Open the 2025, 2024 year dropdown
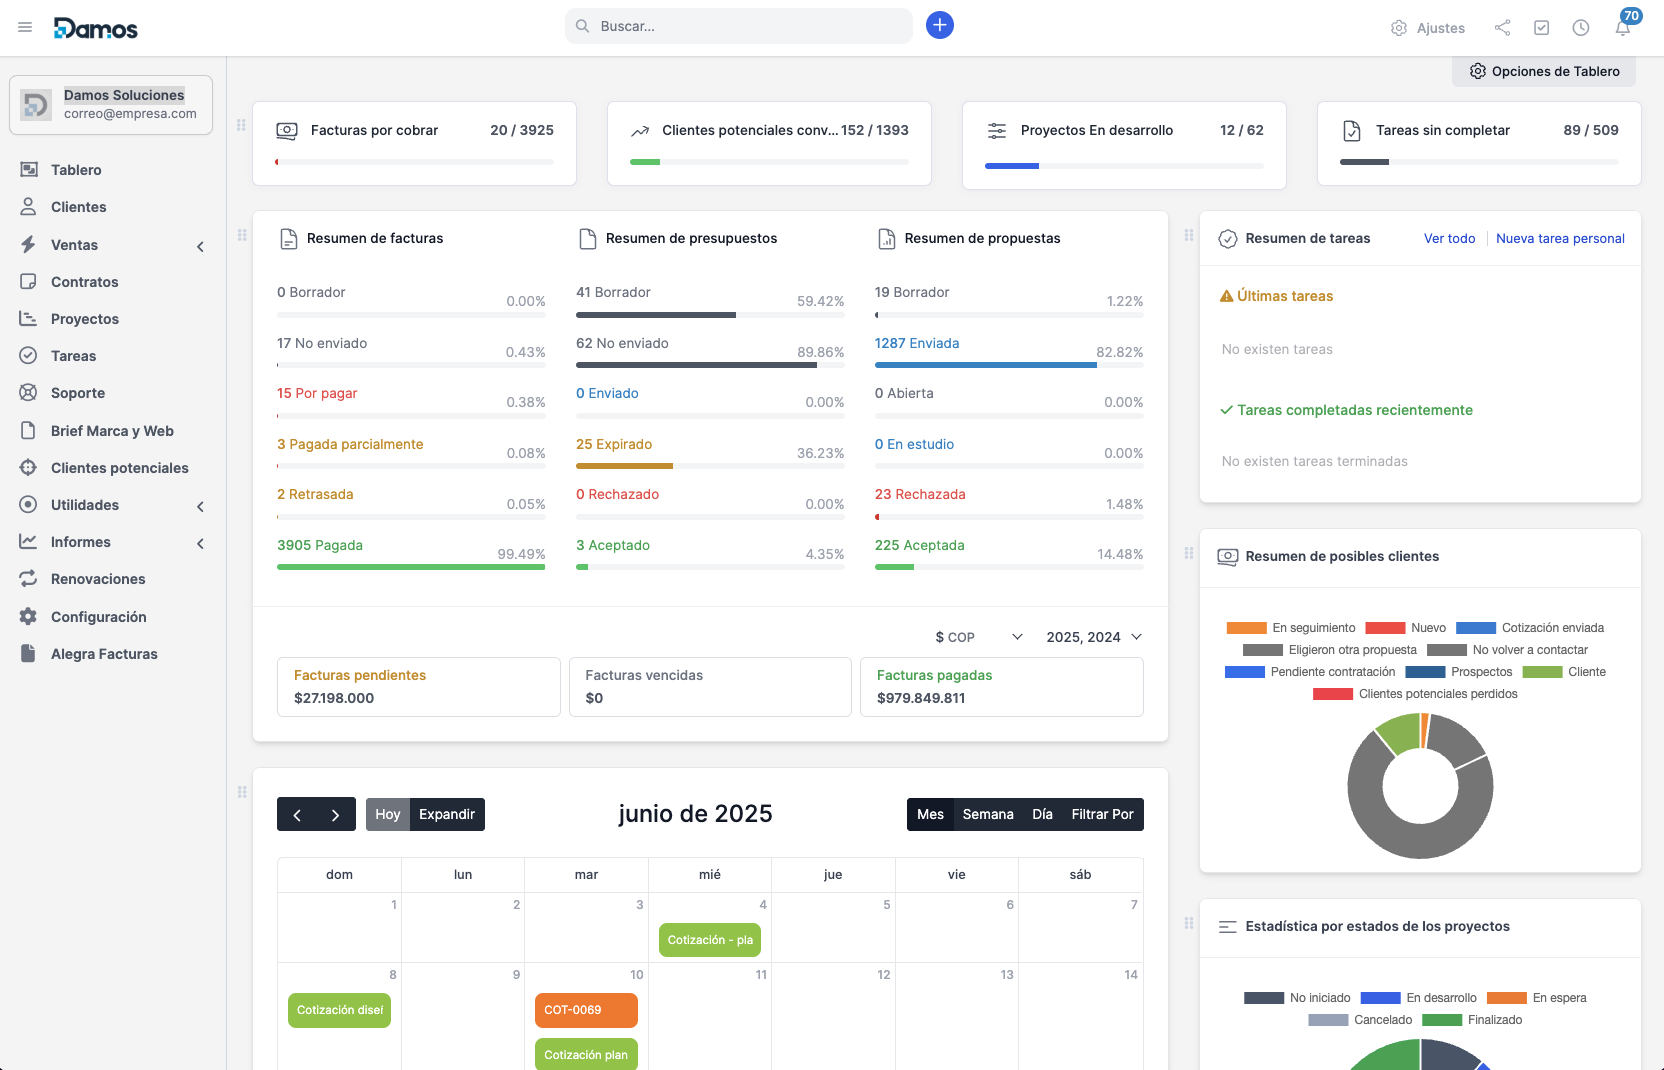The width and height of the screenshot is (1664, 1070). [1093, 637]
